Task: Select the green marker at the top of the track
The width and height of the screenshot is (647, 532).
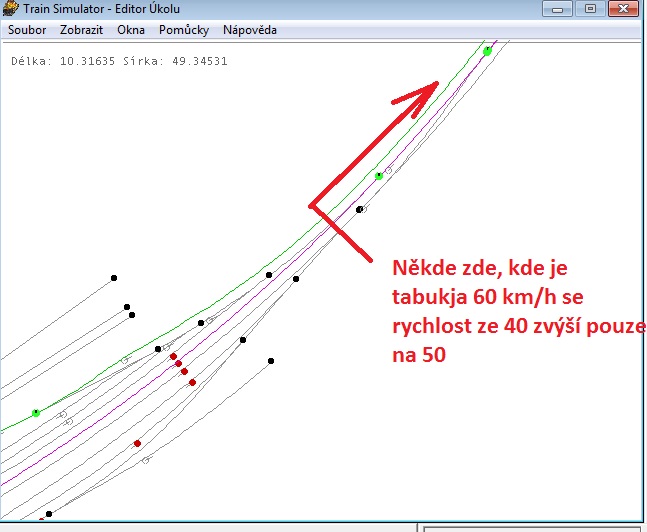Action: tap(487, 51)
